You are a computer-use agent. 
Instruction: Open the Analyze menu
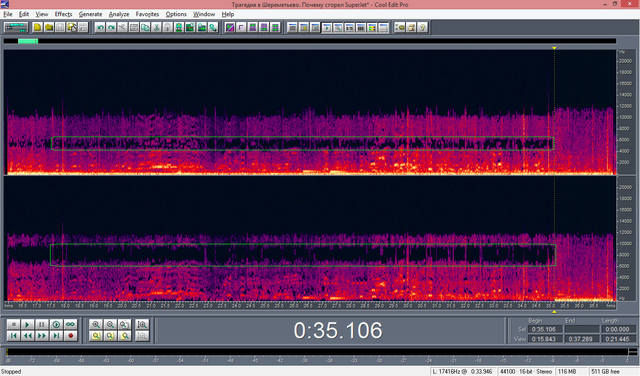click(119, 14)
